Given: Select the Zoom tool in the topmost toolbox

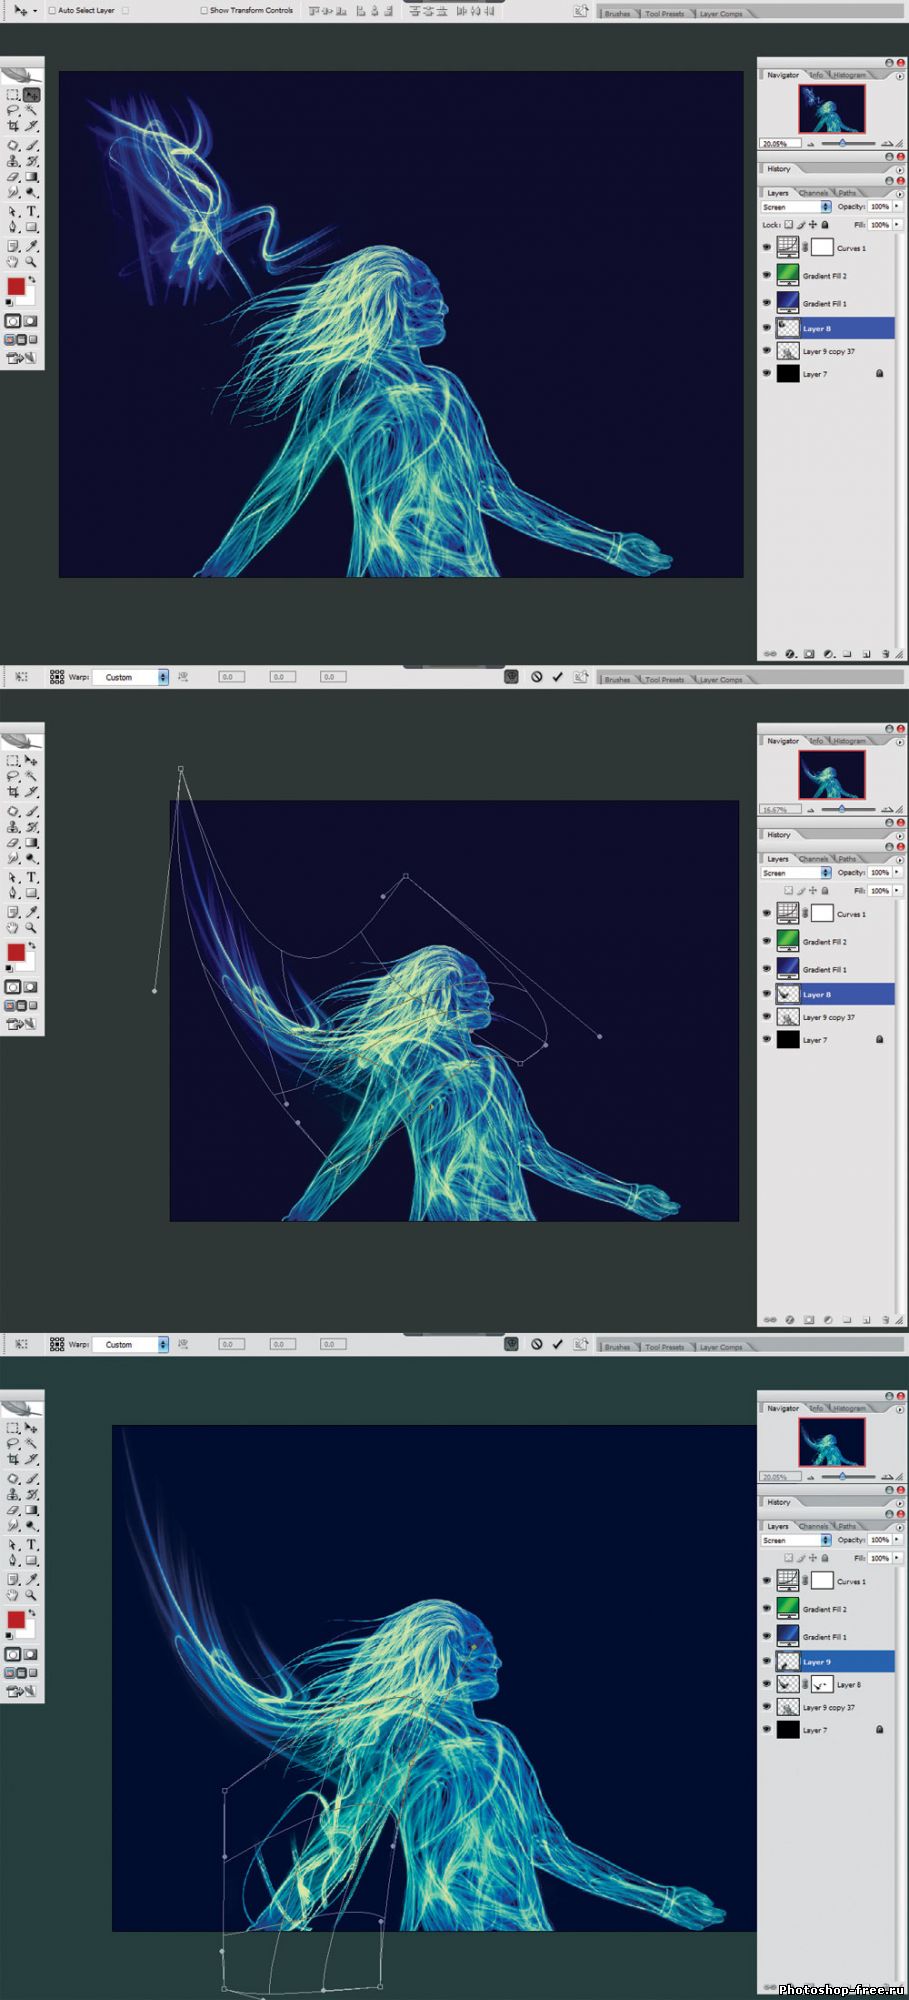Looking at the screenshot, I should tap(32, 262).
